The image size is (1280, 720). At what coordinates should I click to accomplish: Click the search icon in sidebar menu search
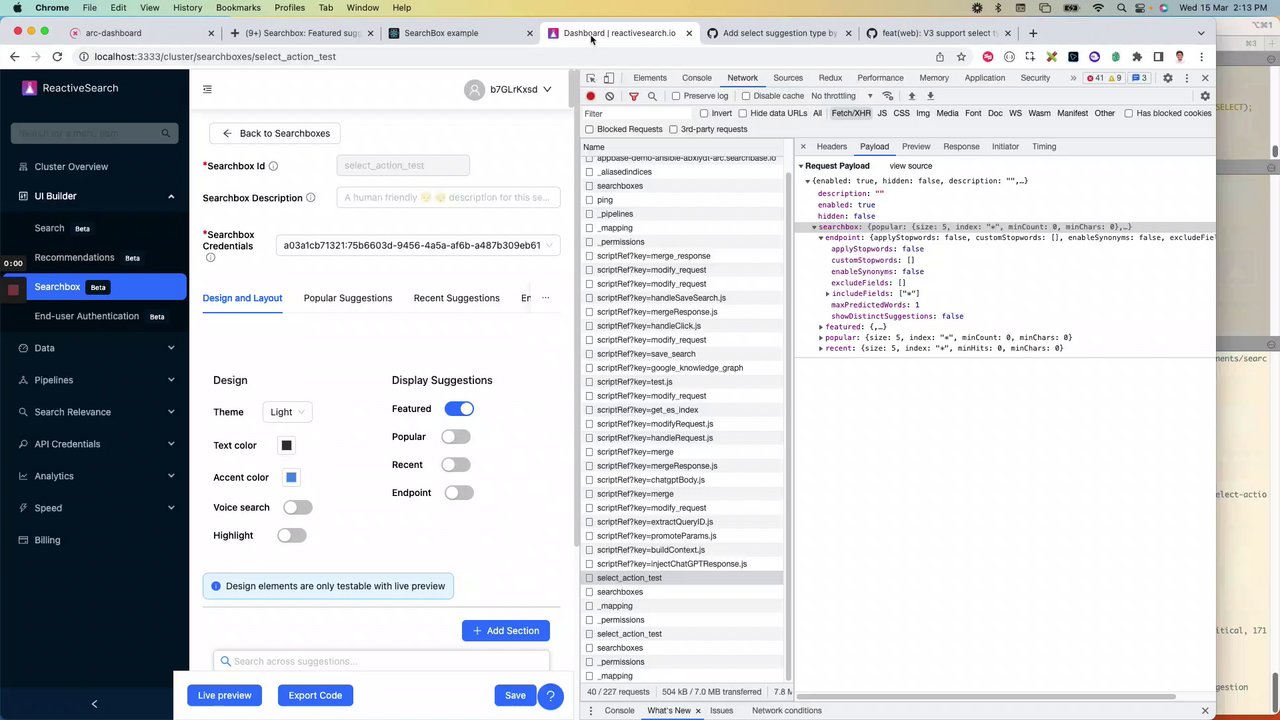166,133
